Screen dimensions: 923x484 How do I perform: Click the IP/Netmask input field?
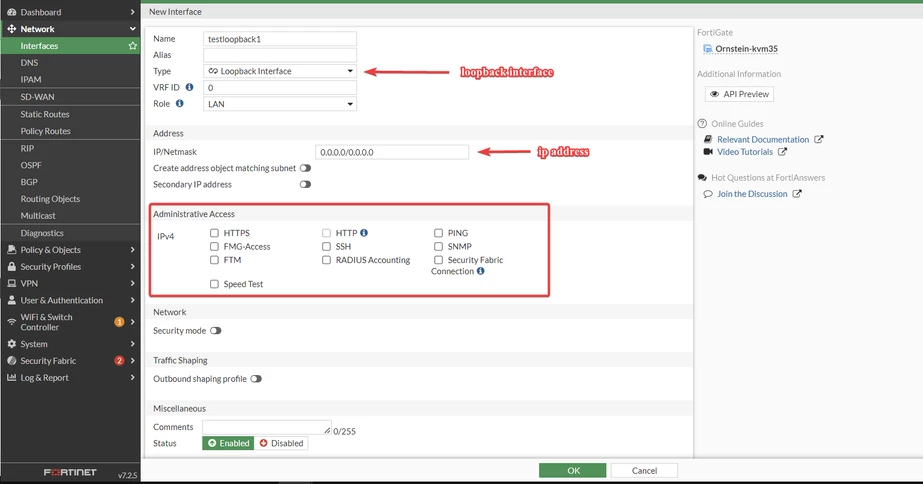[392, 152]
